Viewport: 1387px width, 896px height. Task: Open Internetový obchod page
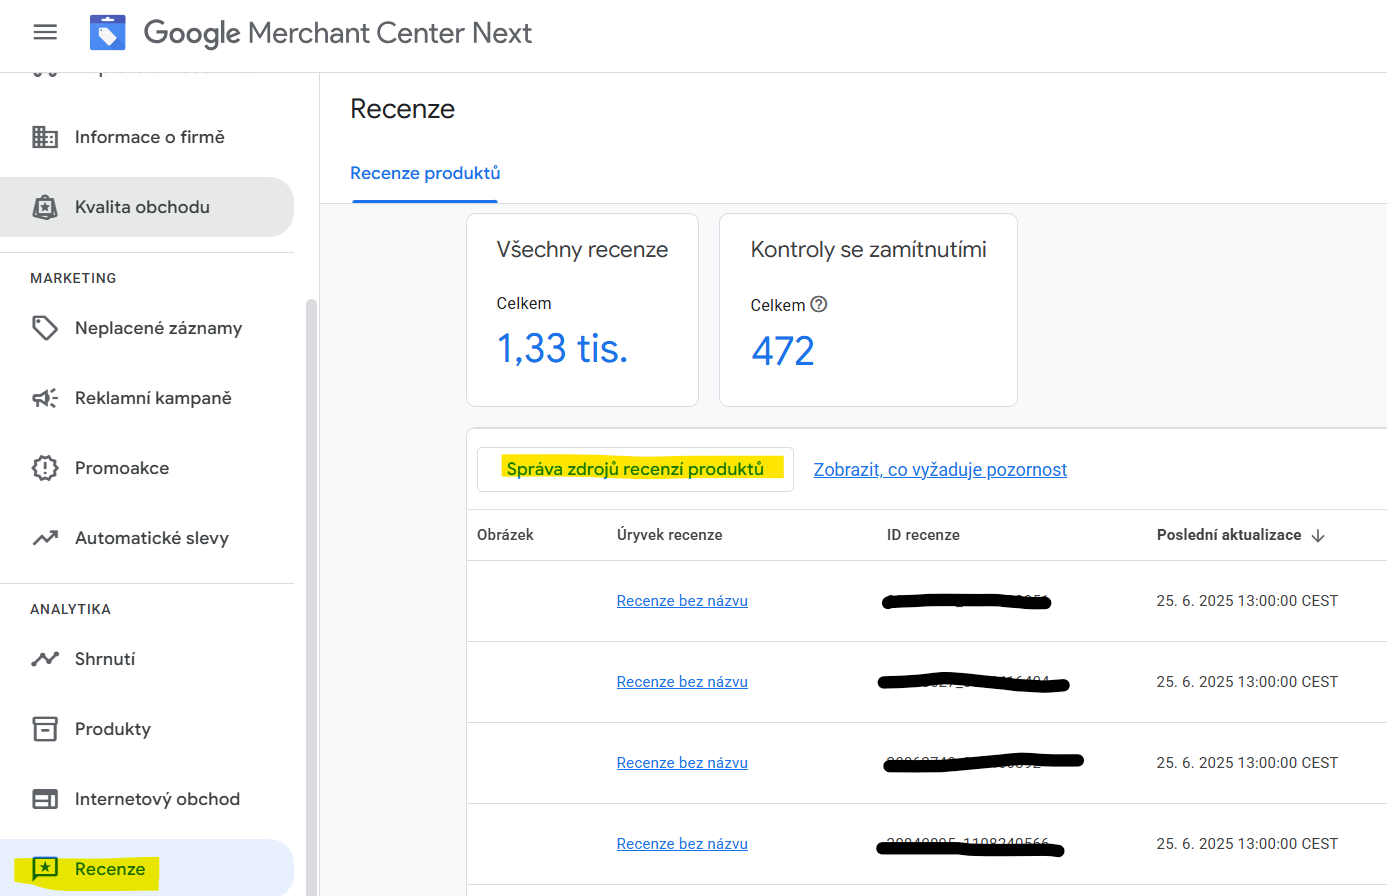147,799
